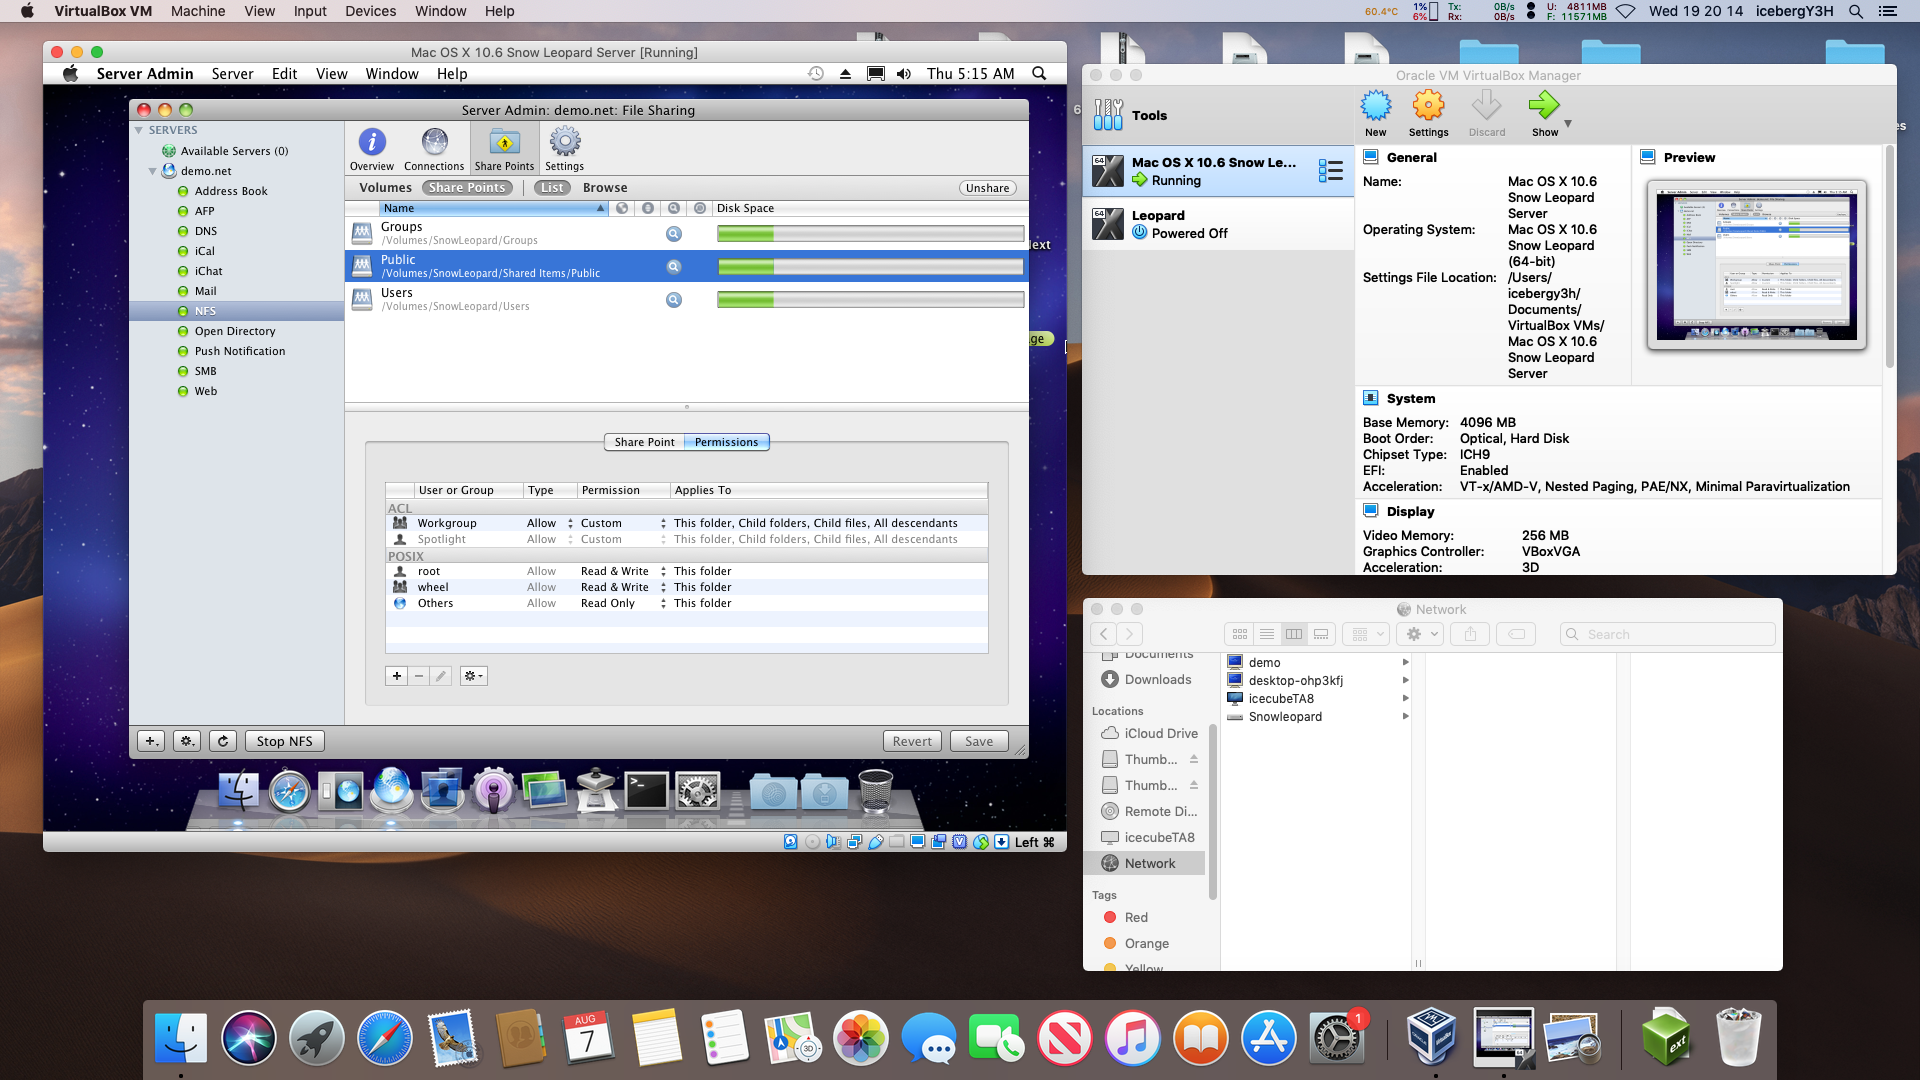Click the minus button under the permissions list
1920x1080 pixels.
tap(419, 676)
